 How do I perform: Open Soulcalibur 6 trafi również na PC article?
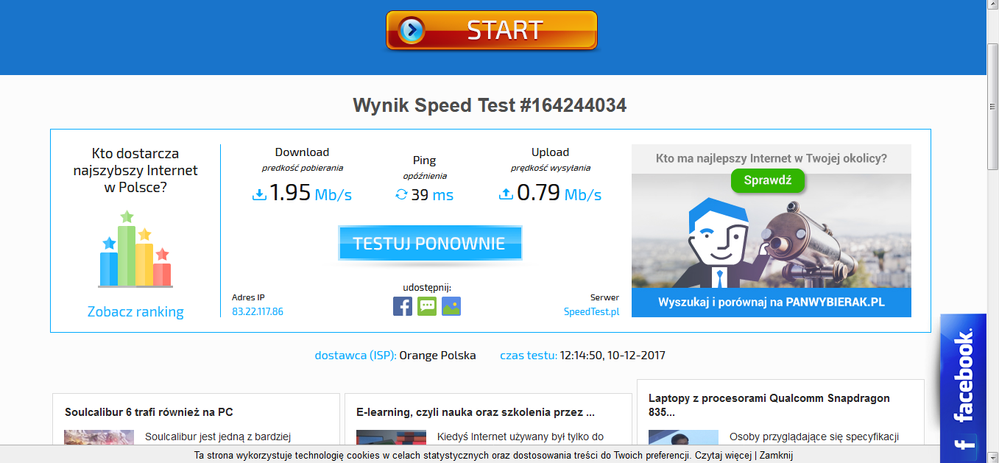[x=148, y=412]
